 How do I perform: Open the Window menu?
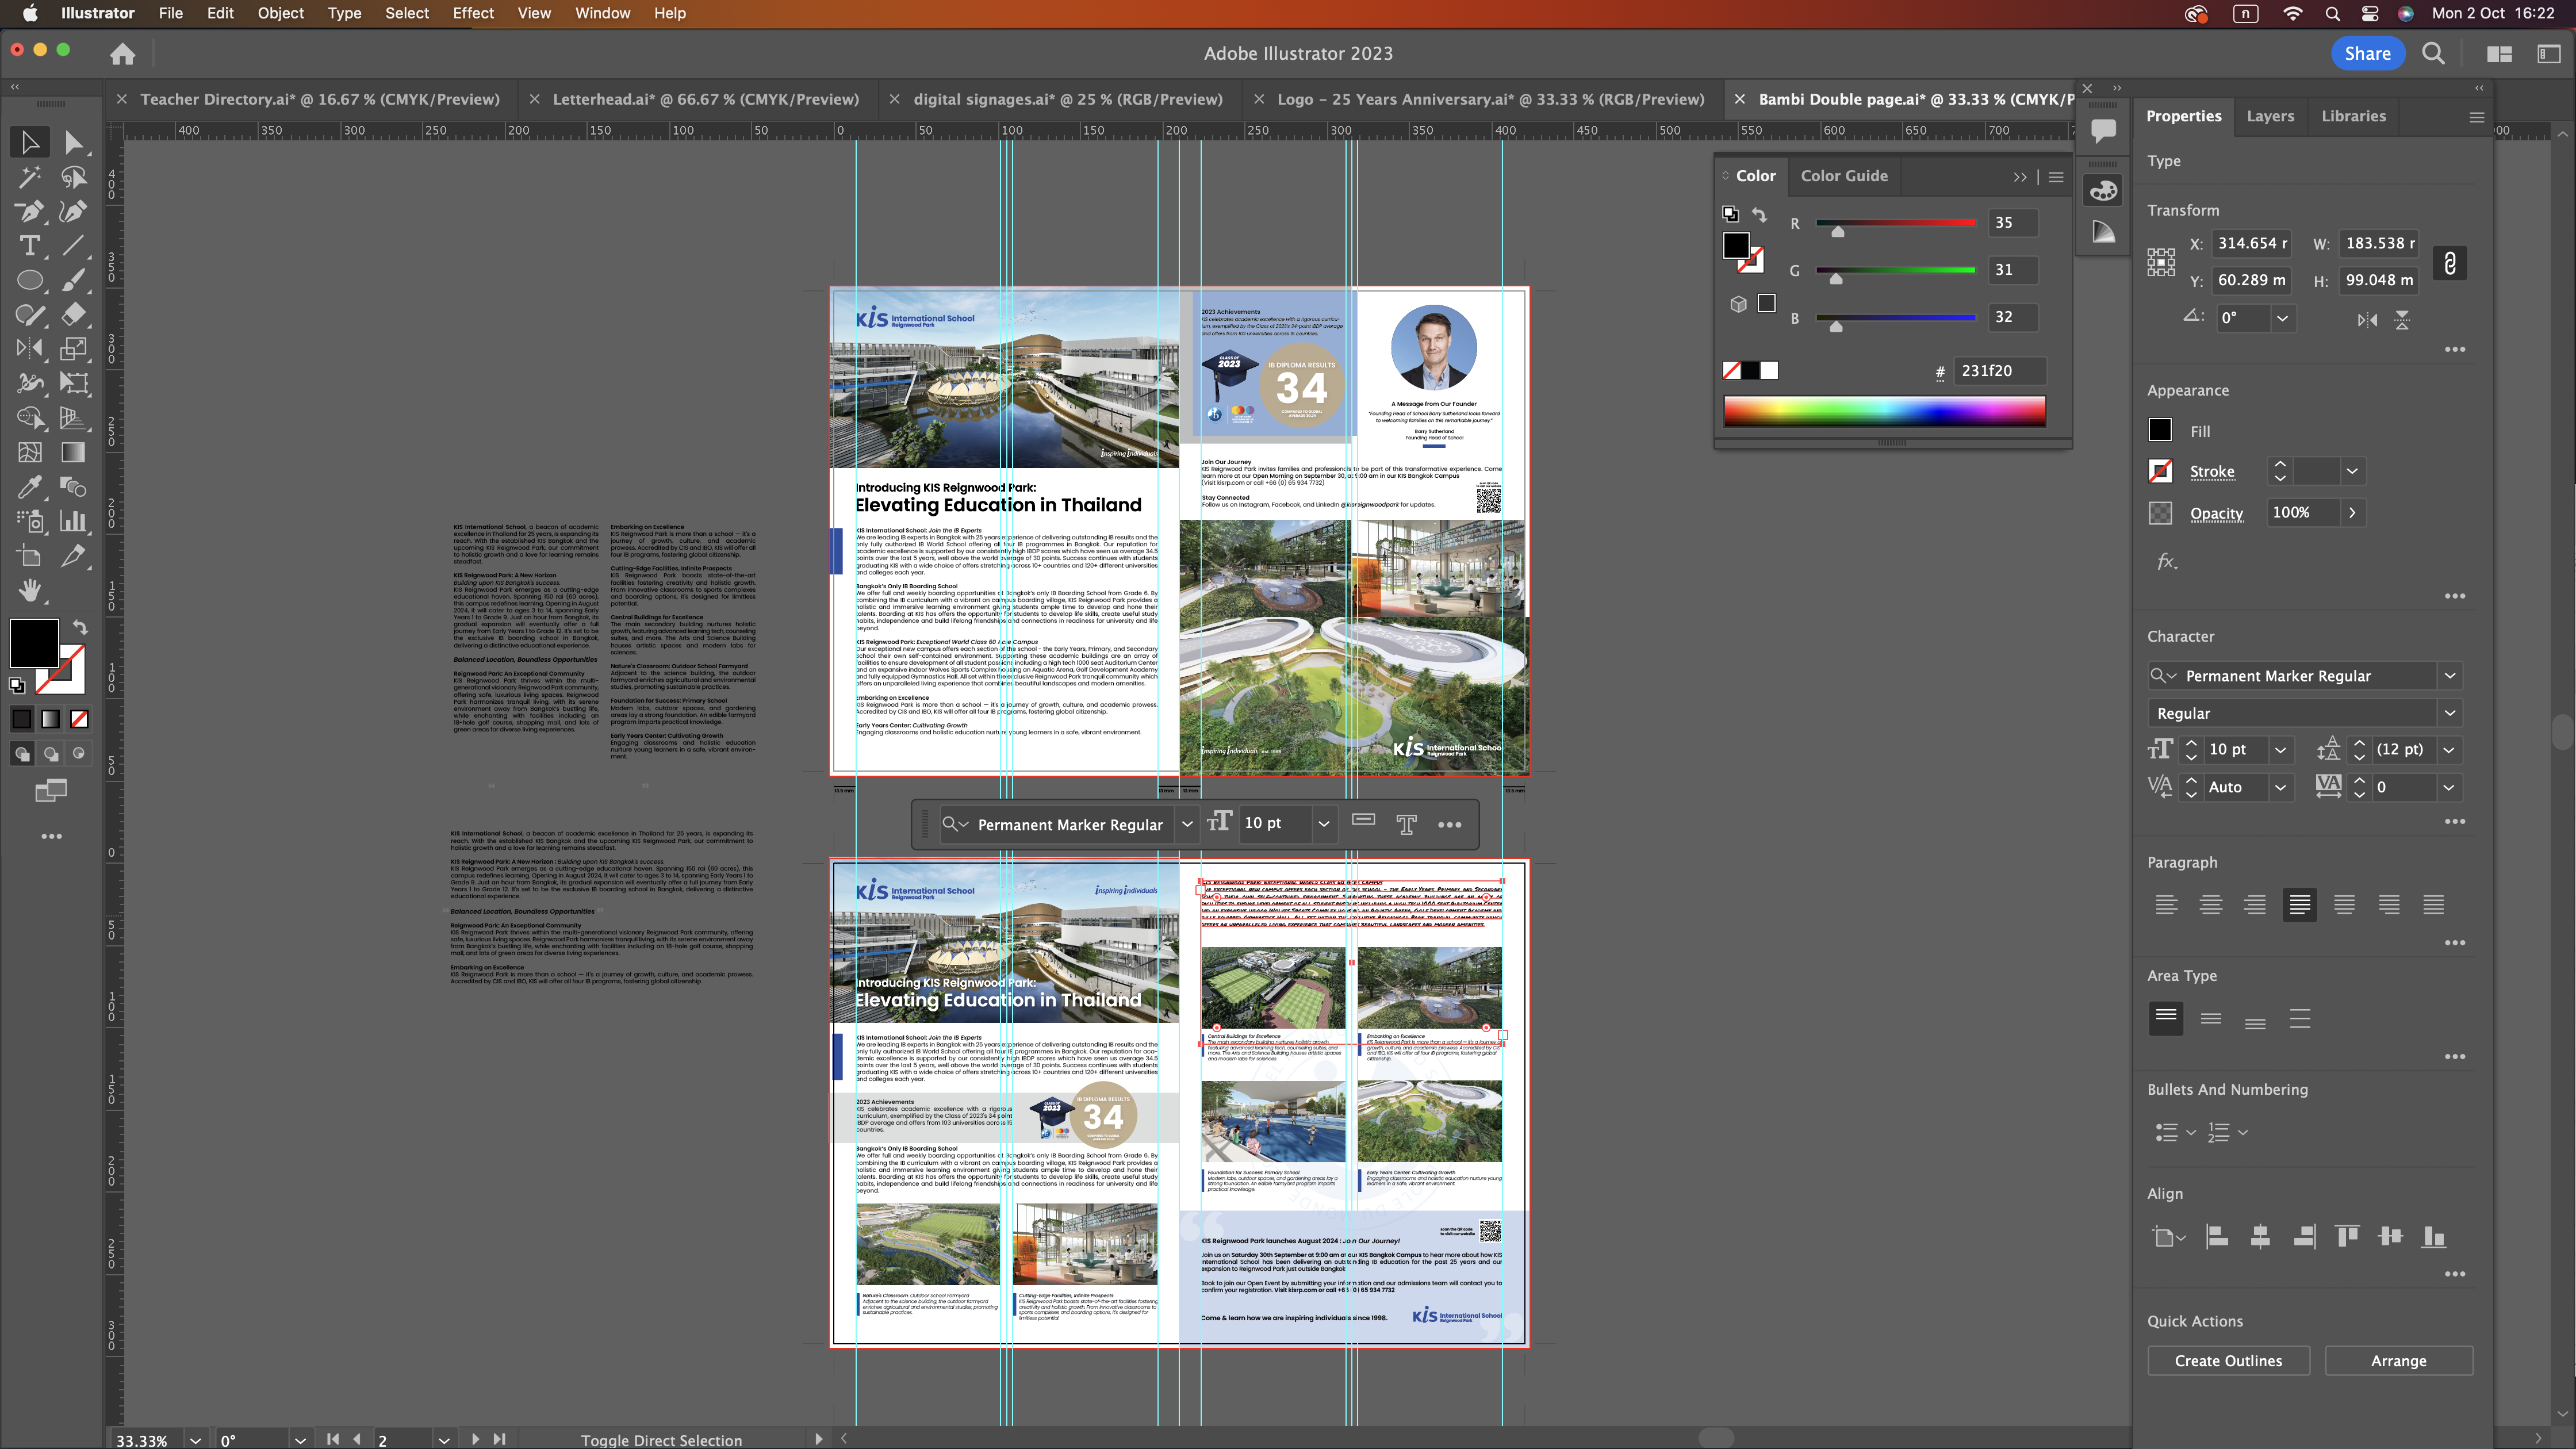[602, 13]
